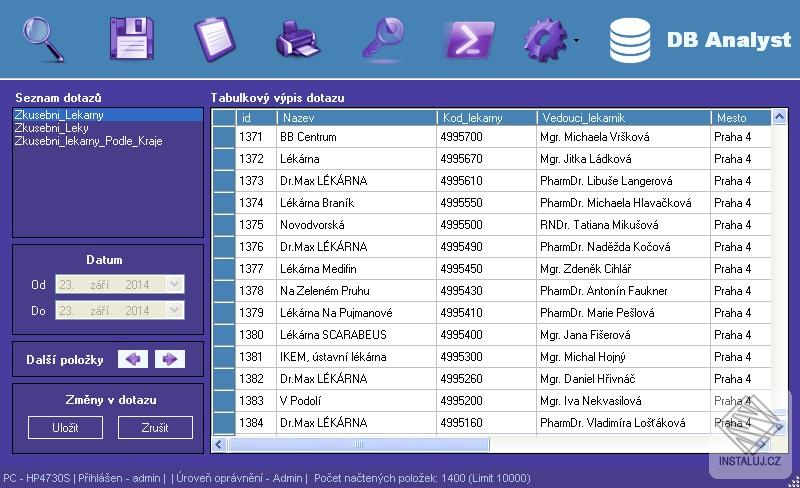Select row header for id 1371
Image resolution: width=800 pixels, height=488 pixels.
click(223, 137)
